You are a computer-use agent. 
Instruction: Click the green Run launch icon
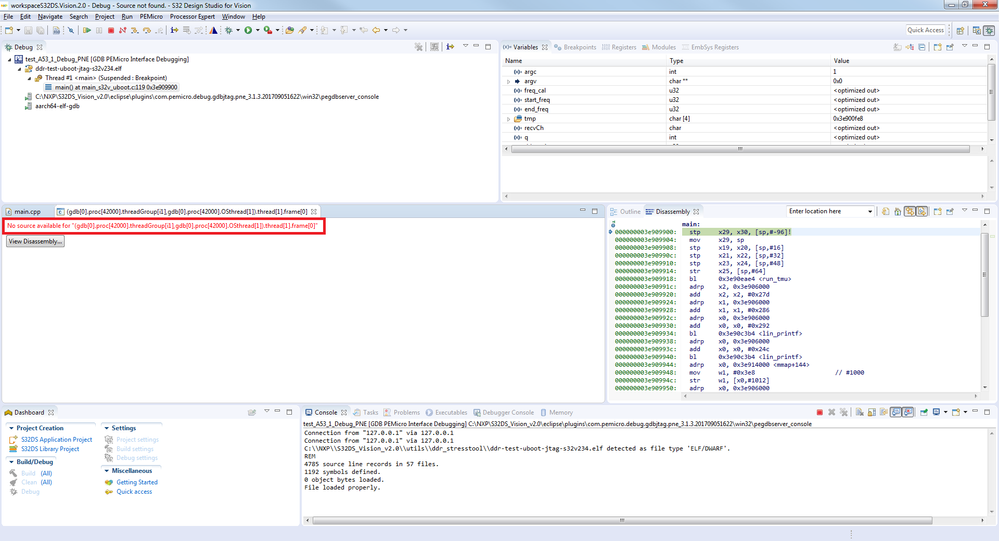pos(248,30)
